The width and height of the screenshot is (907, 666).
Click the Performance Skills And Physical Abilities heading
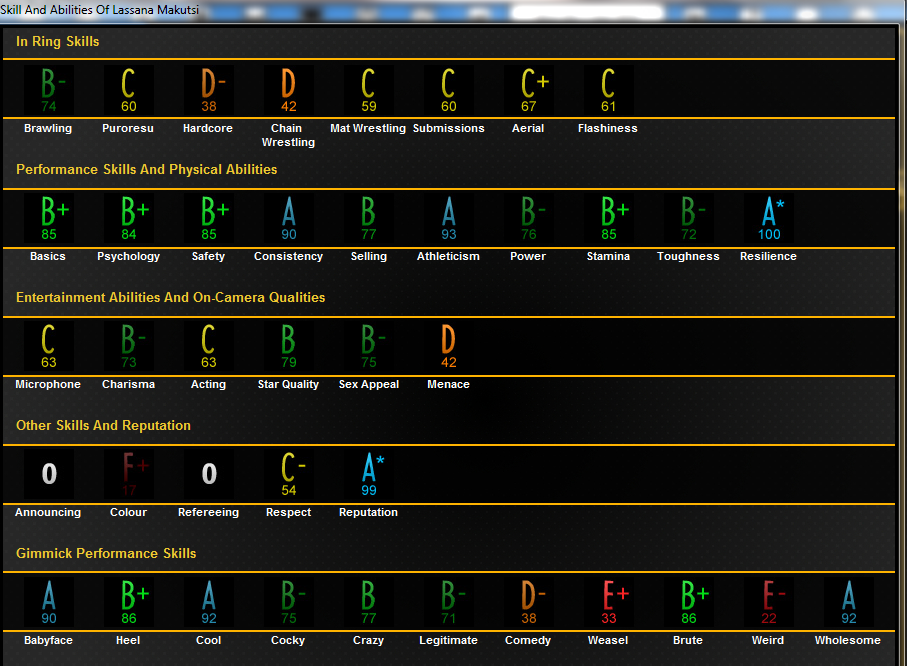(146, 170)
